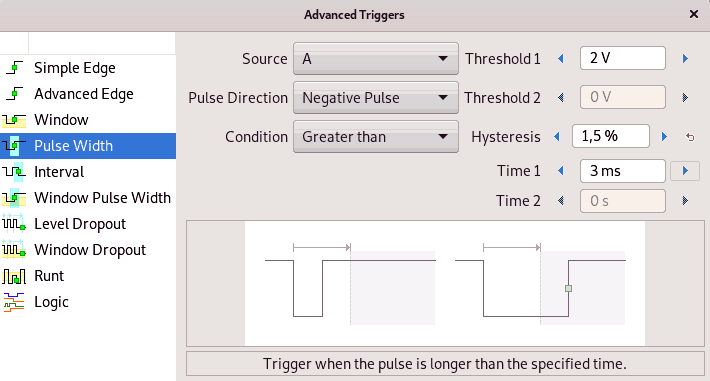Select the Level Dropout trigger icon
This screenshot has width=710, height=381.
(x=14, y=224)
